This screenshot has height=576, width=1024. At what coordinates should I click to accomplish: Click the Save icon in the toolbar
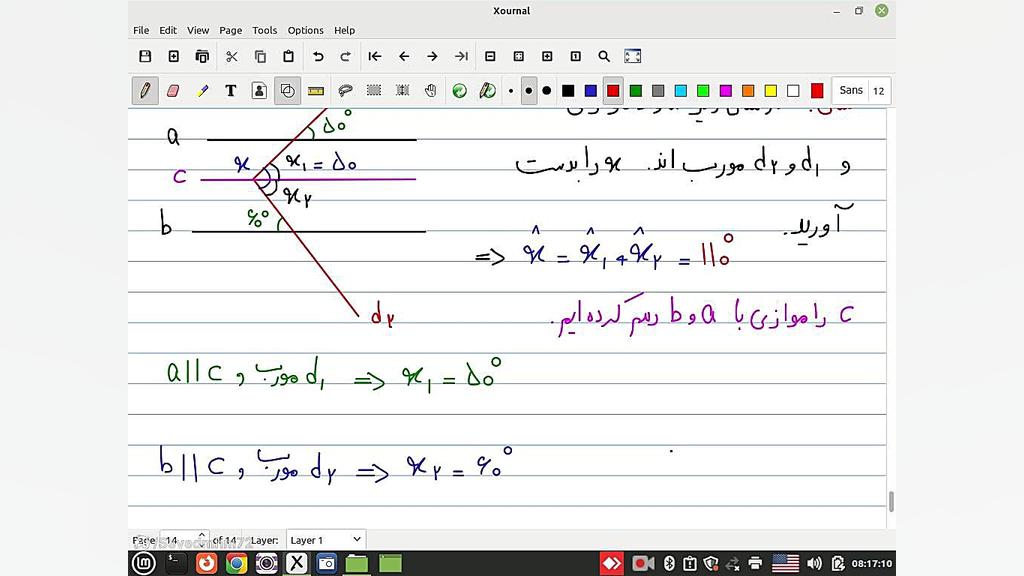(145, 56)
